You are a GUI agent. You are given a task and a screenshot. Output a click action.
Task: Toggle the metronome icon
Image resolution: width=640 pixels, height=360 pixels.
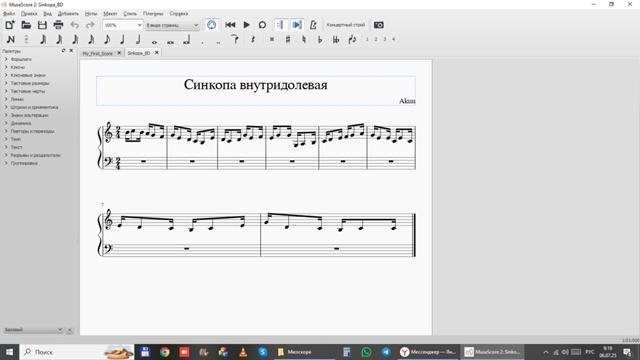(313, 25)
